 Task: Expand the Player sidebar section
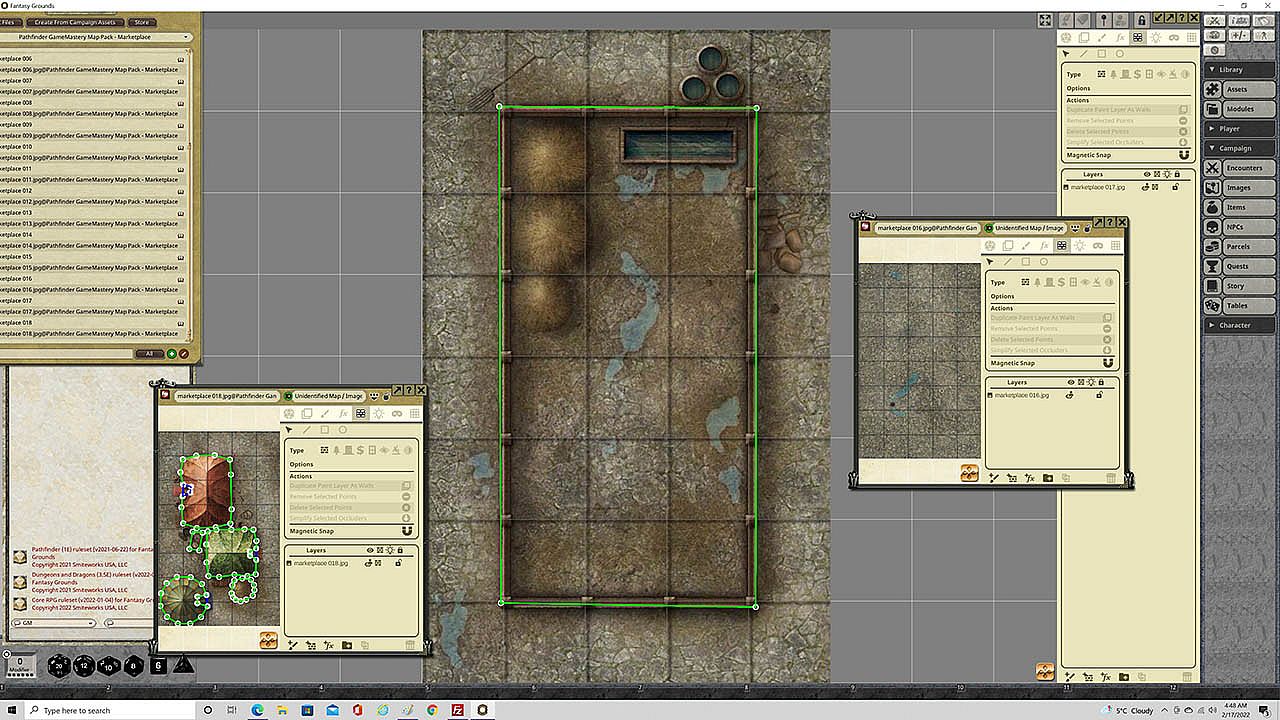(x=1240, y=128)
